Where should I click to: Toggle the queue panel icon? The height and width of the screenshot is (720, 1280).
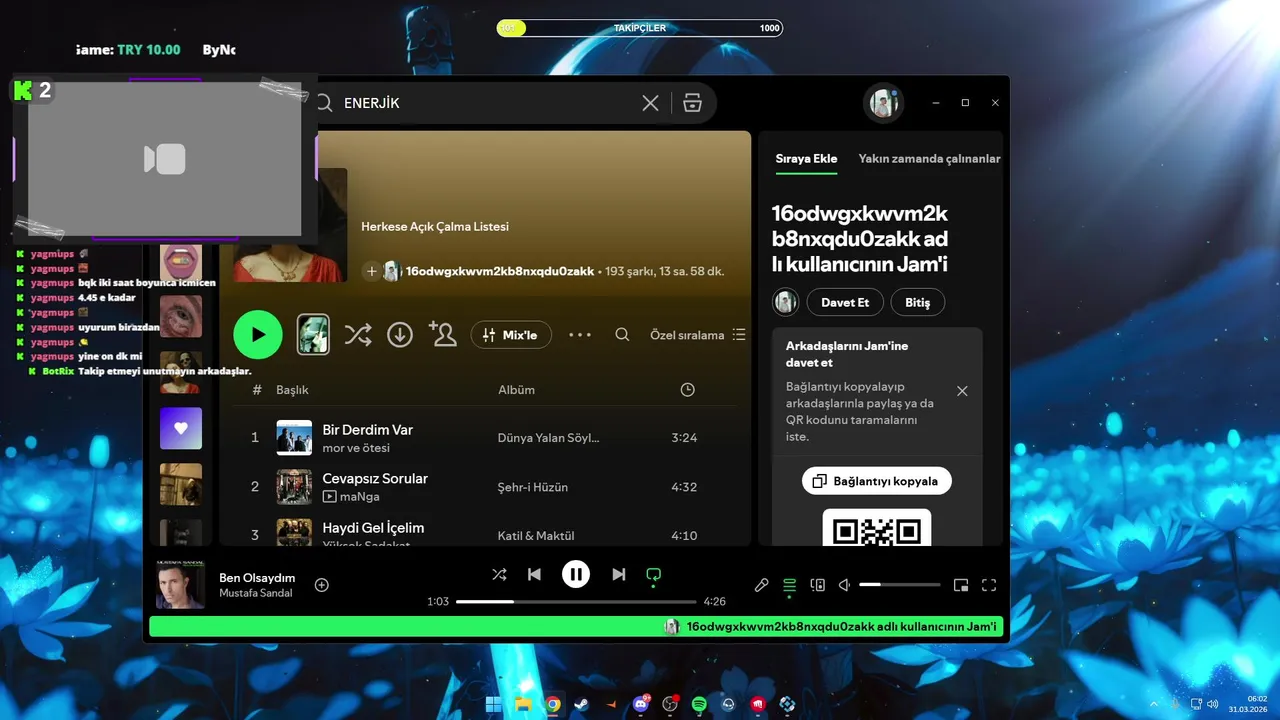[789, 585]
